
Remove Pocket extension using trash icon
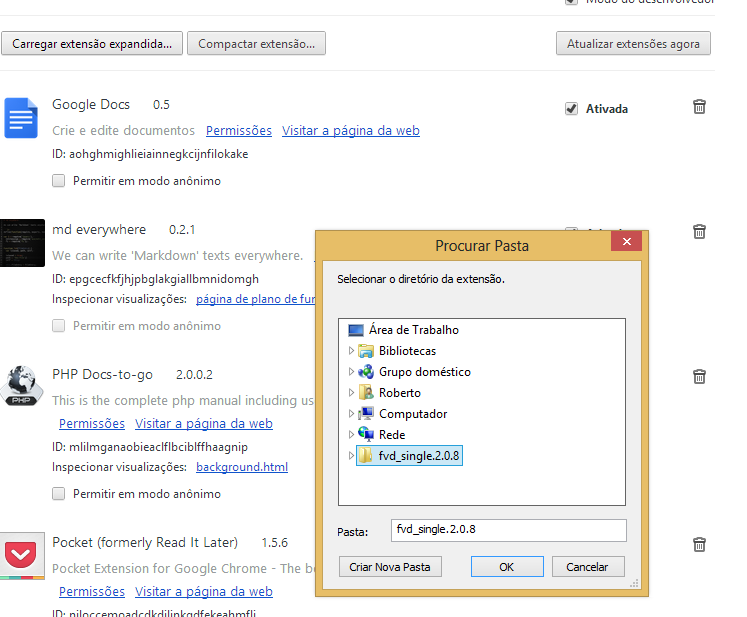[x=699, y=544]
